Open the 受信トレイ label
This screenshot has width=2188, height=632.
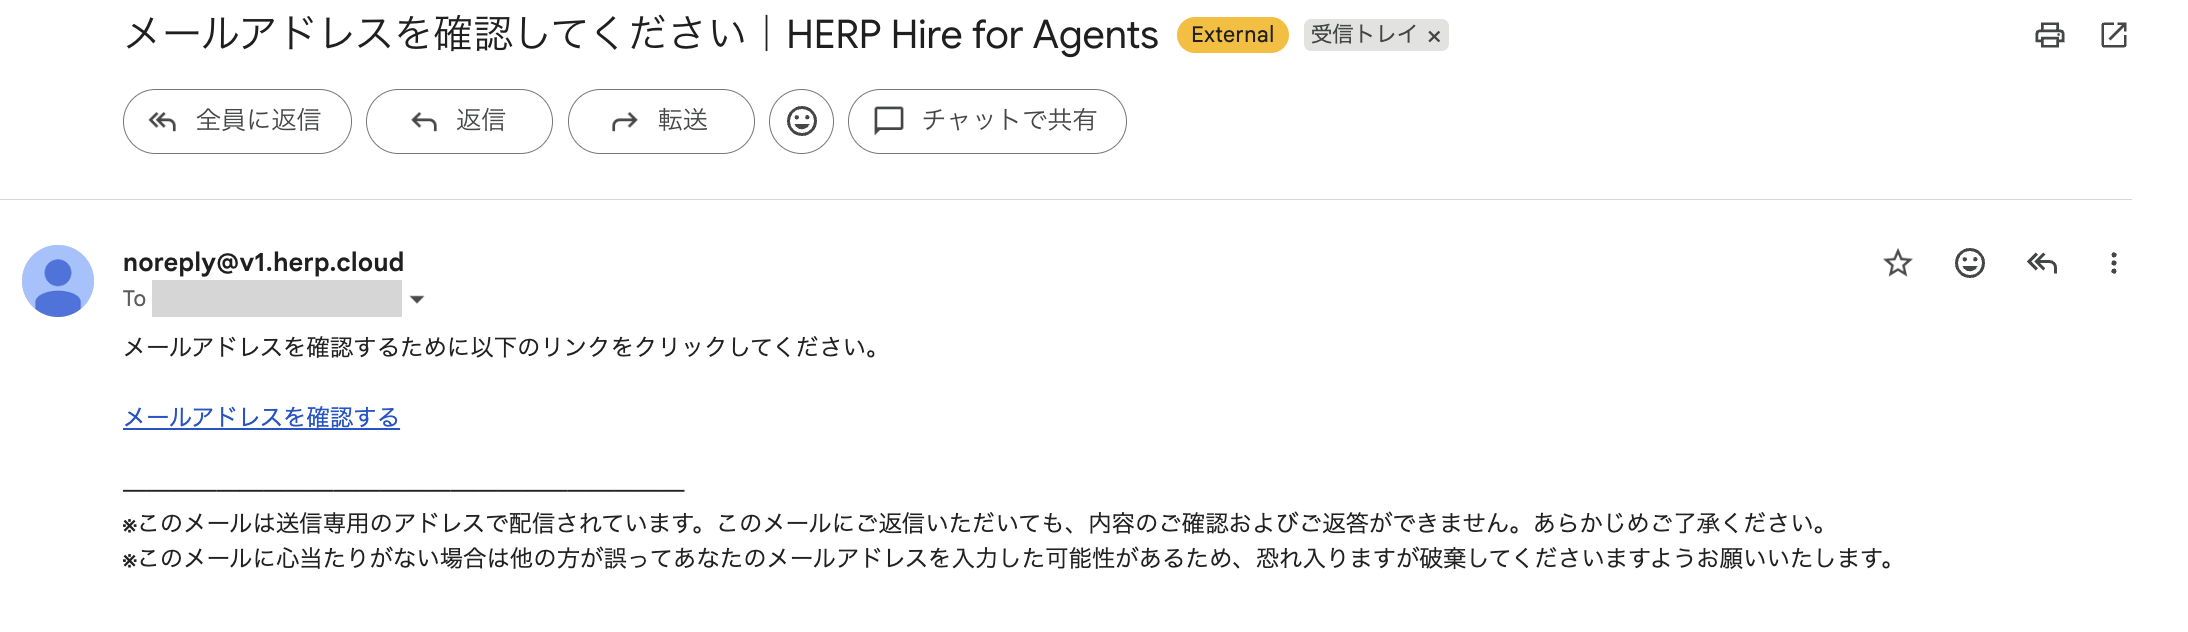pos(1364,35)
